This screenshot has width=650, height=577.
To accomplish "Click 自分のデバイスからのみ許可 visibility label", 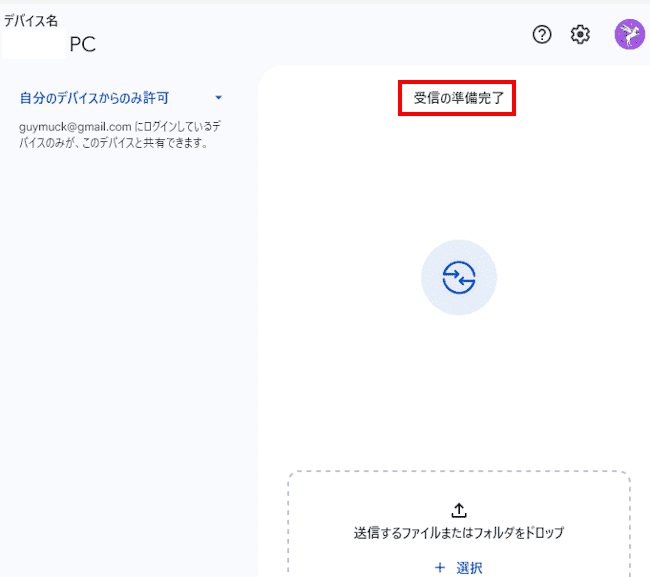I will [95, 98].
